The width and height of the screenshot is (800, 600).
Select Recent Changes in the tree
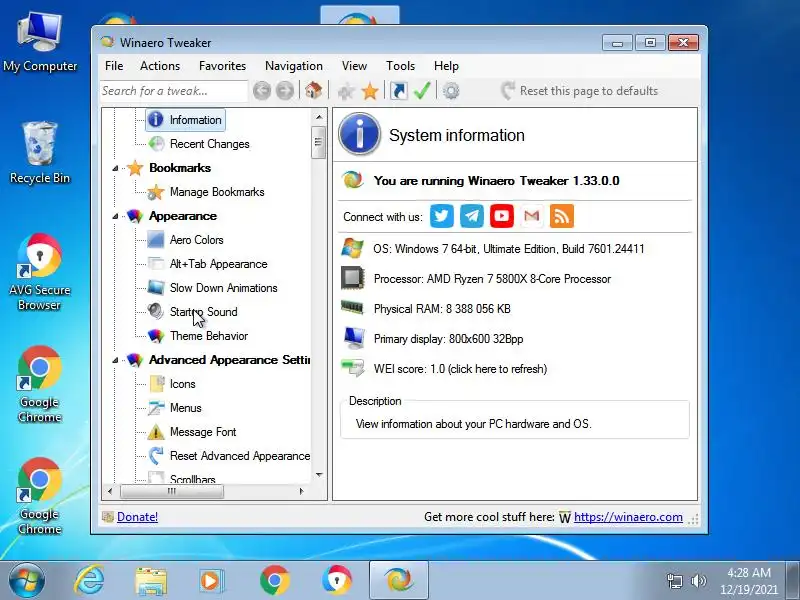[x=209, y=144]
